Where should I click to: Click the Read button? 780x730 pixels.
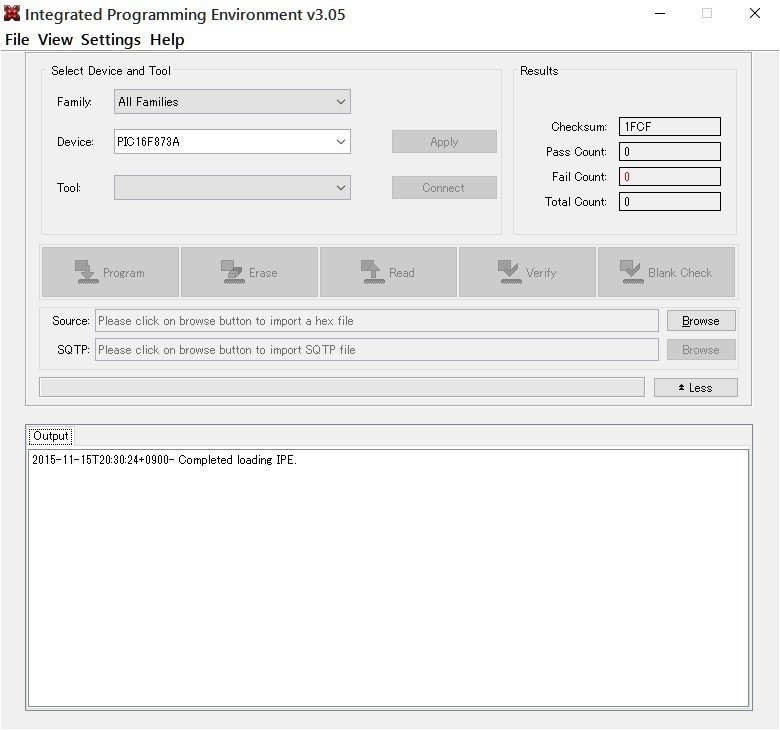tap(388, 272)
